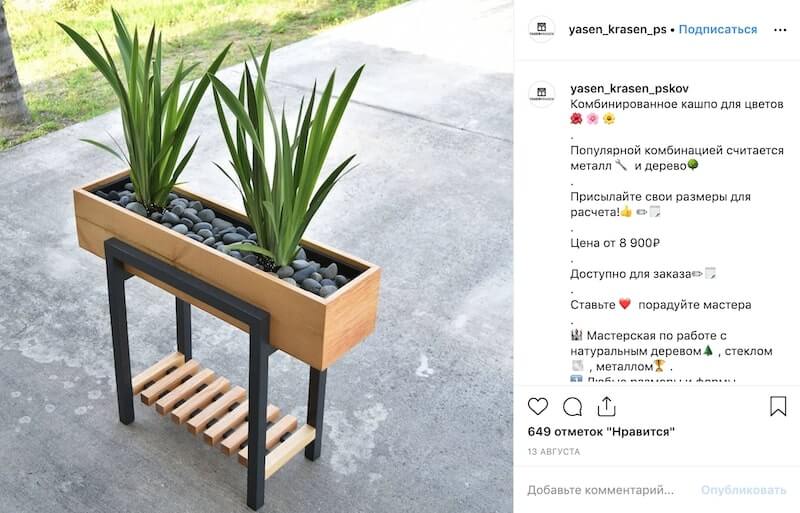The image size is (800, 513).
Task: Click profile avatar in post header
Action: [541, 29]
